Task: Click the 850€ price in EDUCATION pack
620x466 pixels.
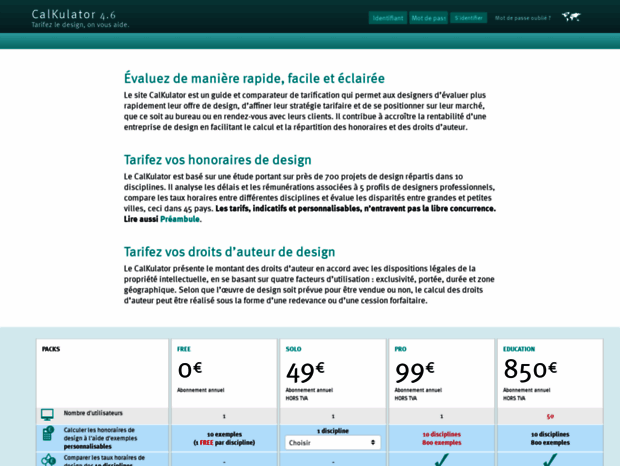Action: [x=530, y=369]
